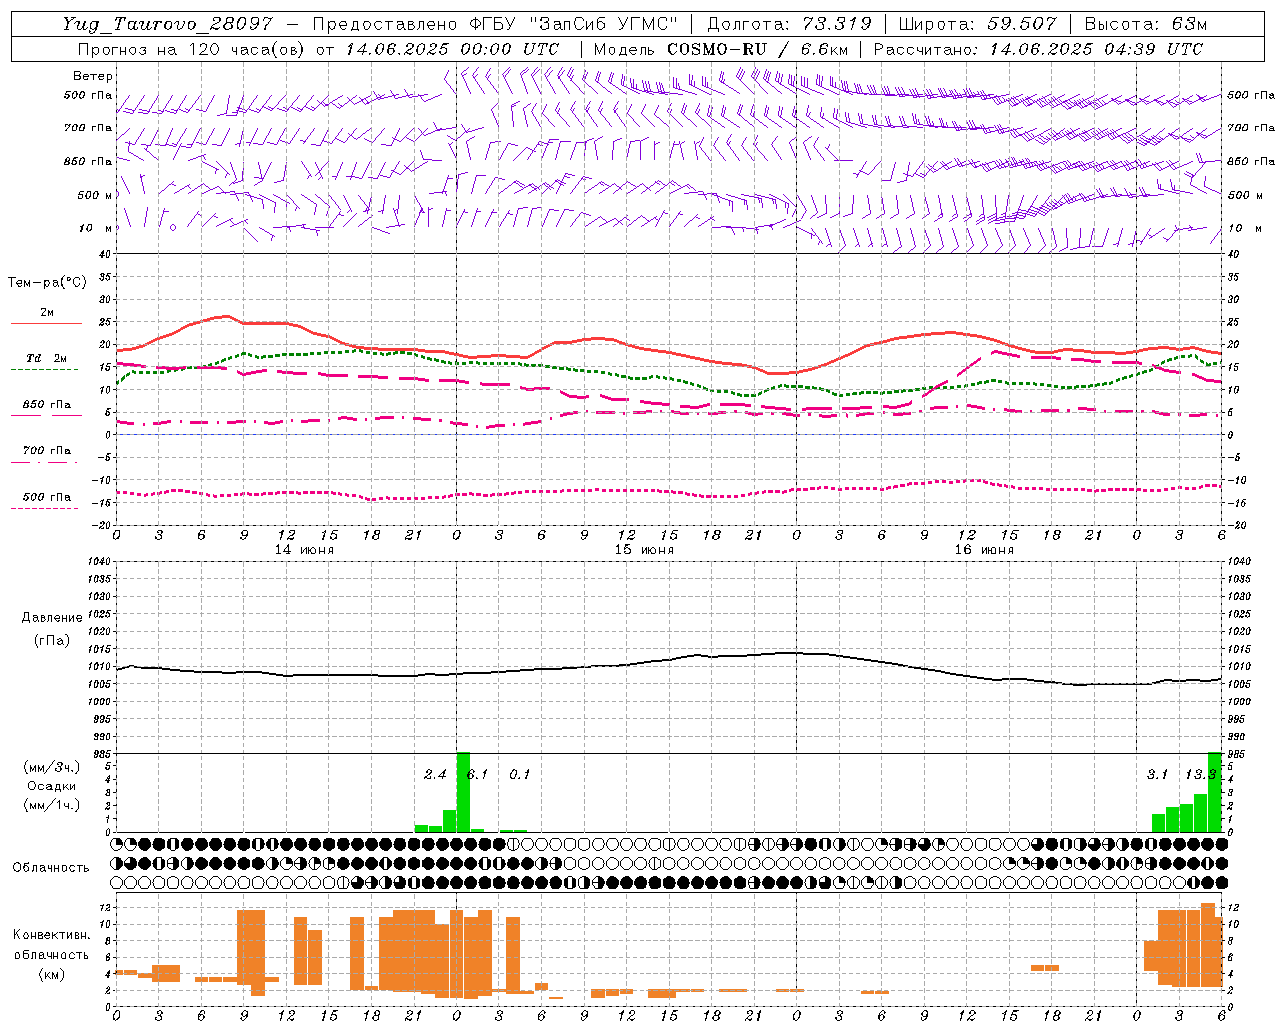Click the 'Давление' pressure label

pyautogui.click(x=52, y=618)
